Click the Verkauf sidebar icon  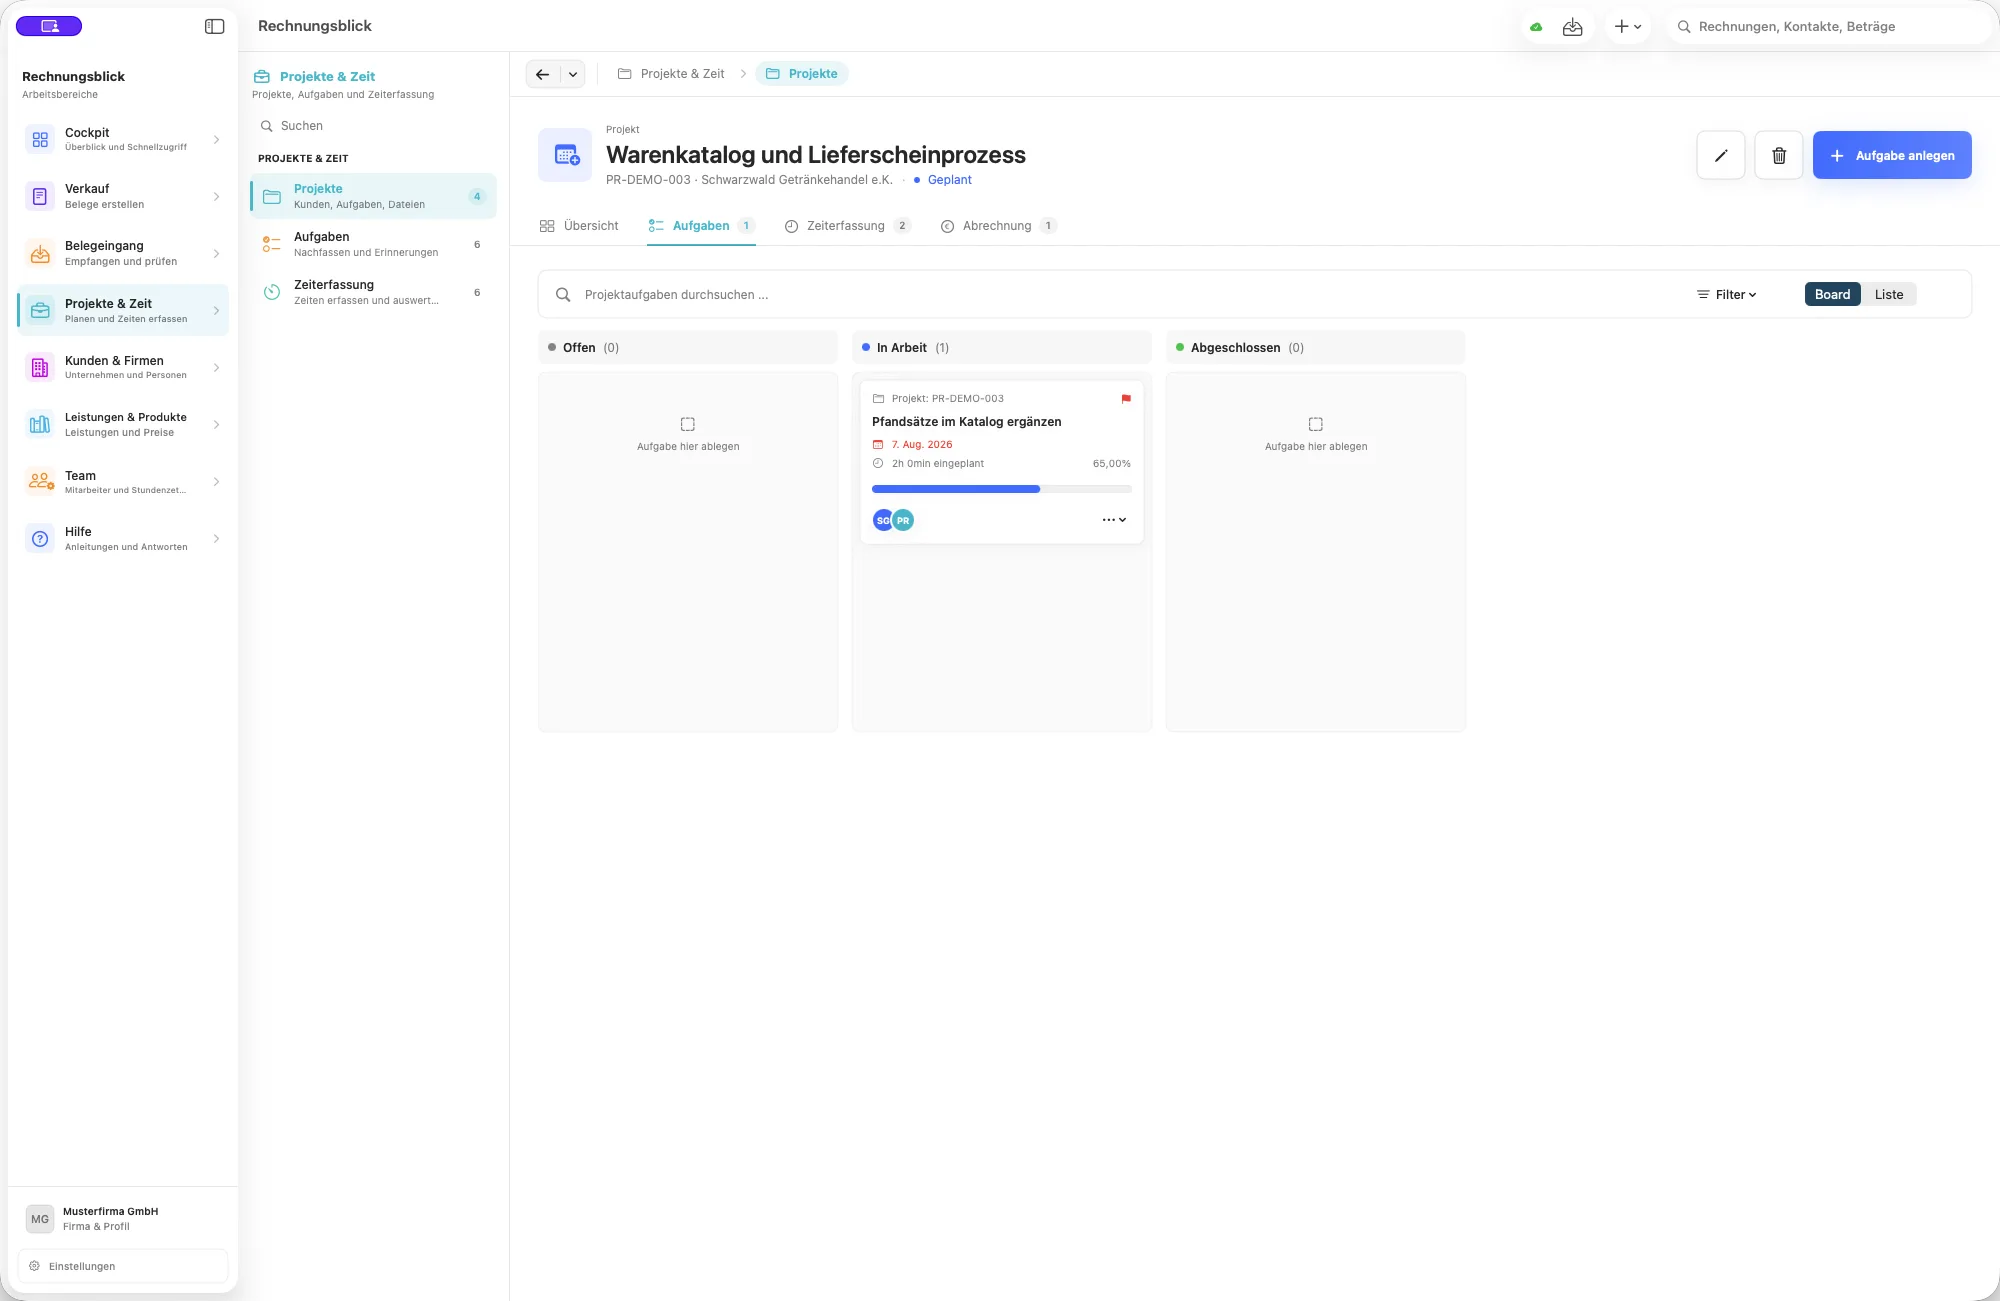[x=40, y=197]
